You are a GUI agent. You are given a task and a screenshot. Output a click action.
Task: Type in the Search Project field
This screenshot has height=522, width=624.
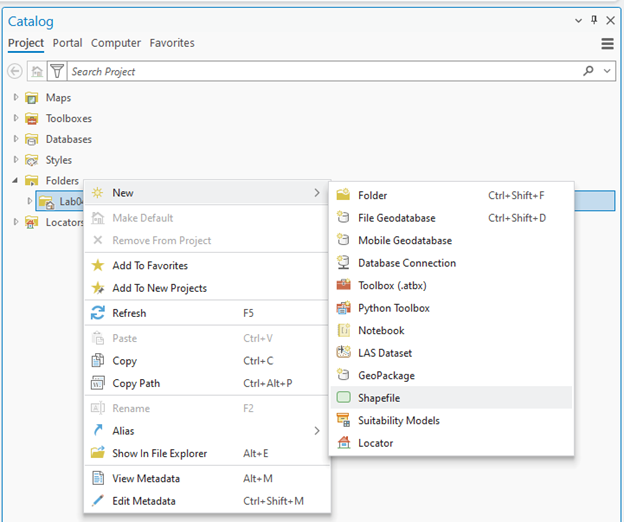click(x=320, y=72)
